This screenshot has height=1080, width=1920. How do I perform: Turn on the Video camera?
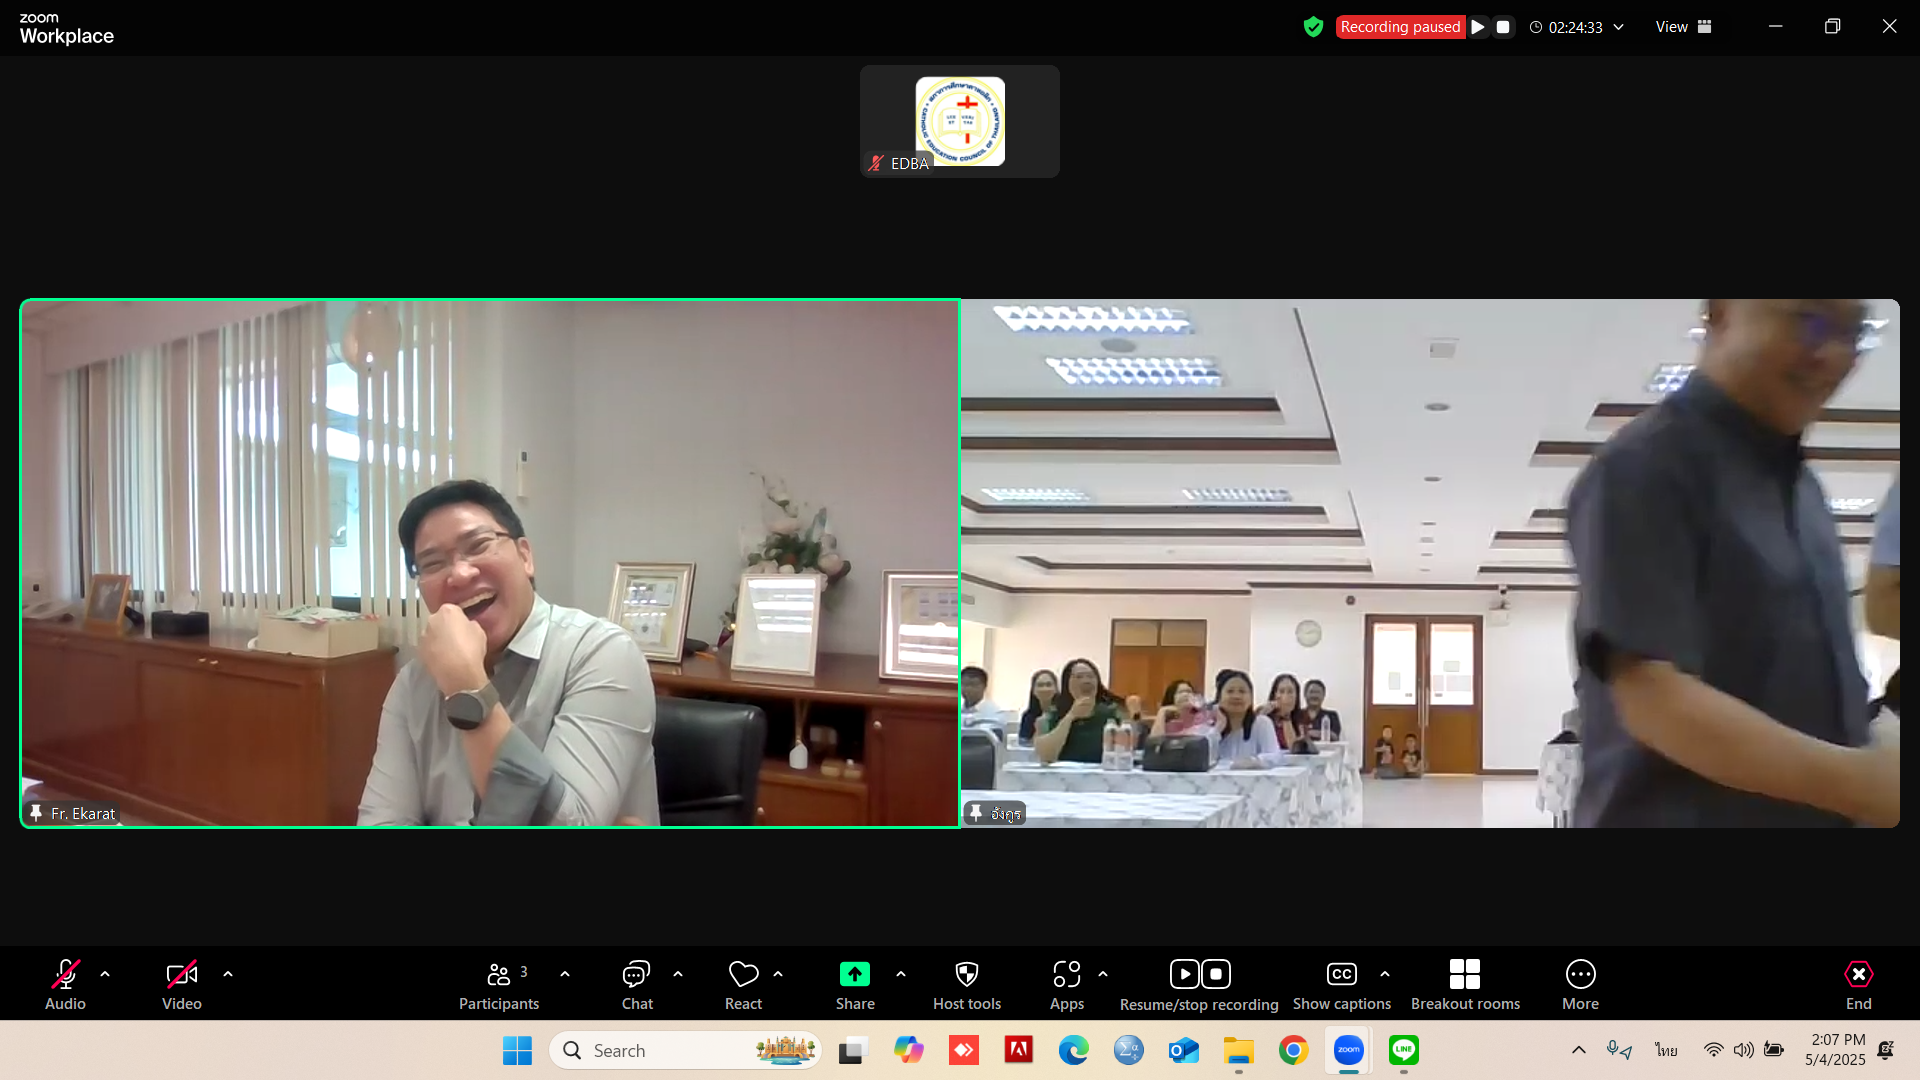pyautogui.click(x=181, y=974)
